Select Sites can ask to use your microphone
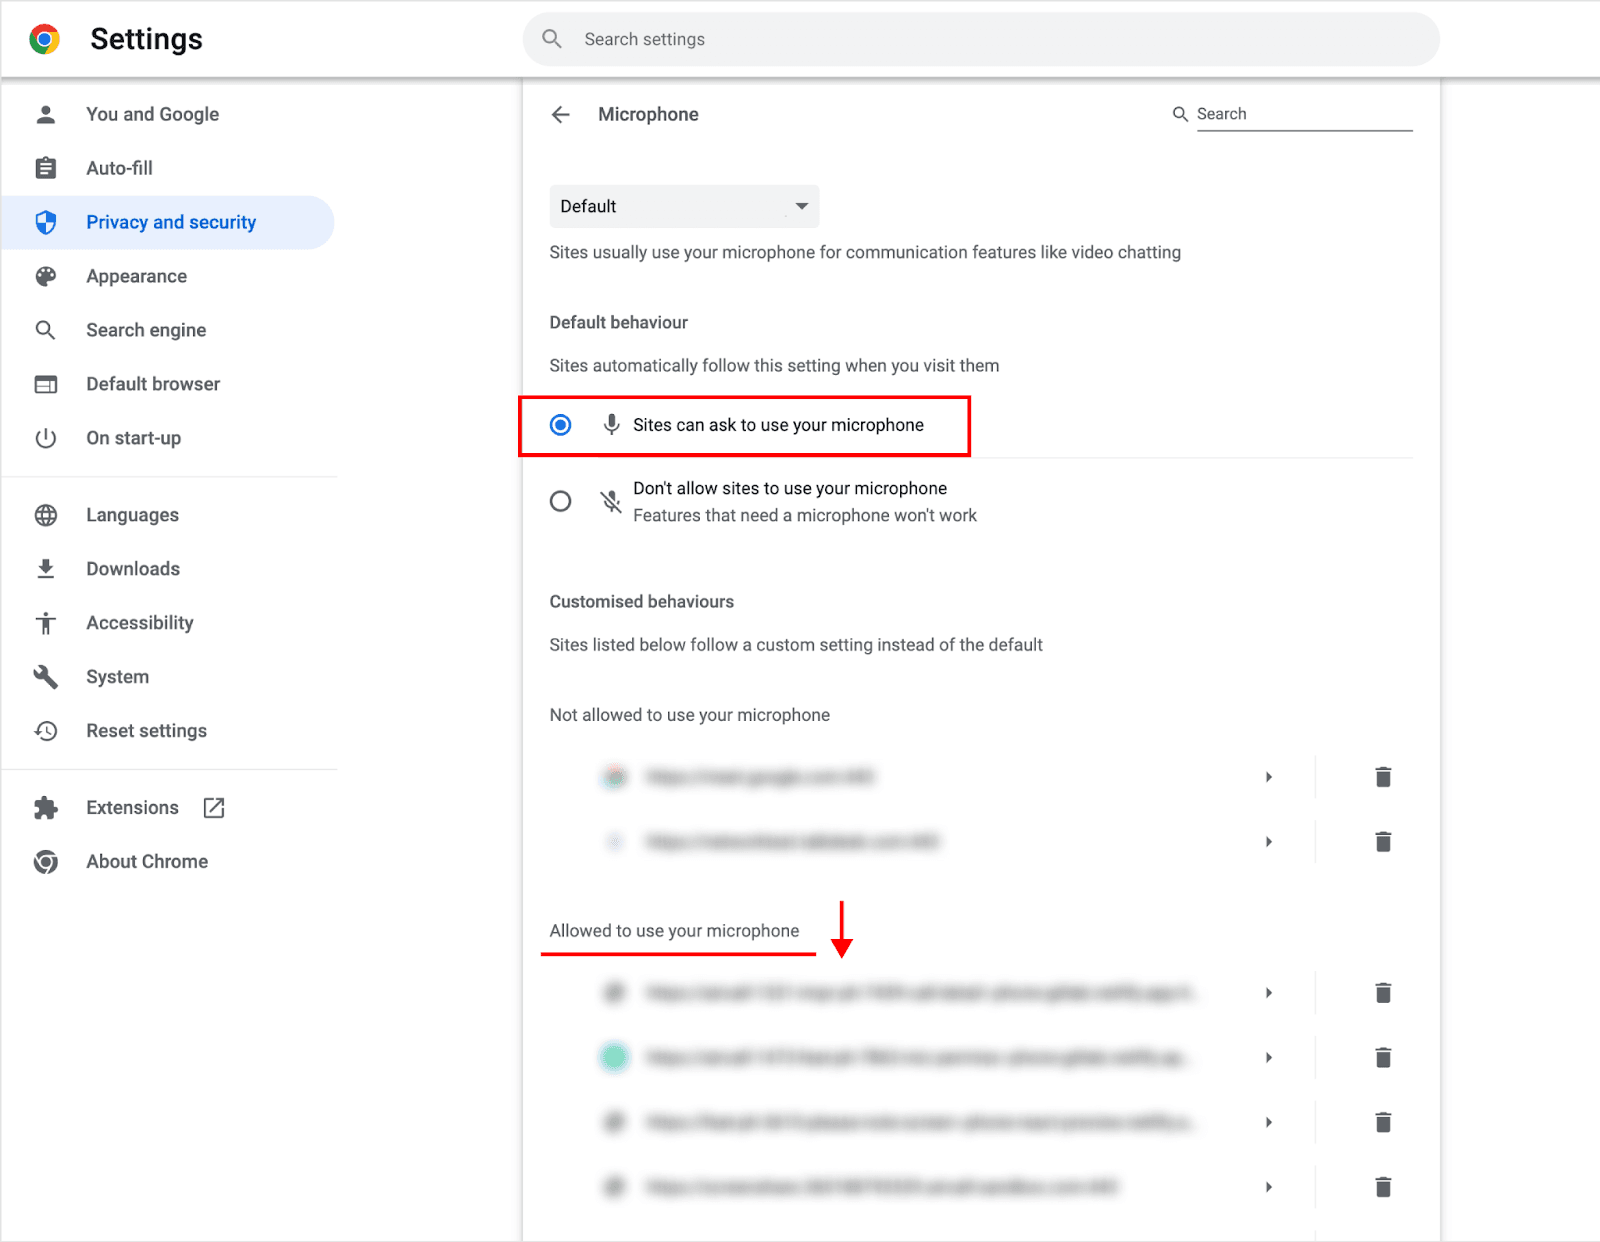Image resolution: width=1600 pixels, height=1242 pixels. point(560,425)
